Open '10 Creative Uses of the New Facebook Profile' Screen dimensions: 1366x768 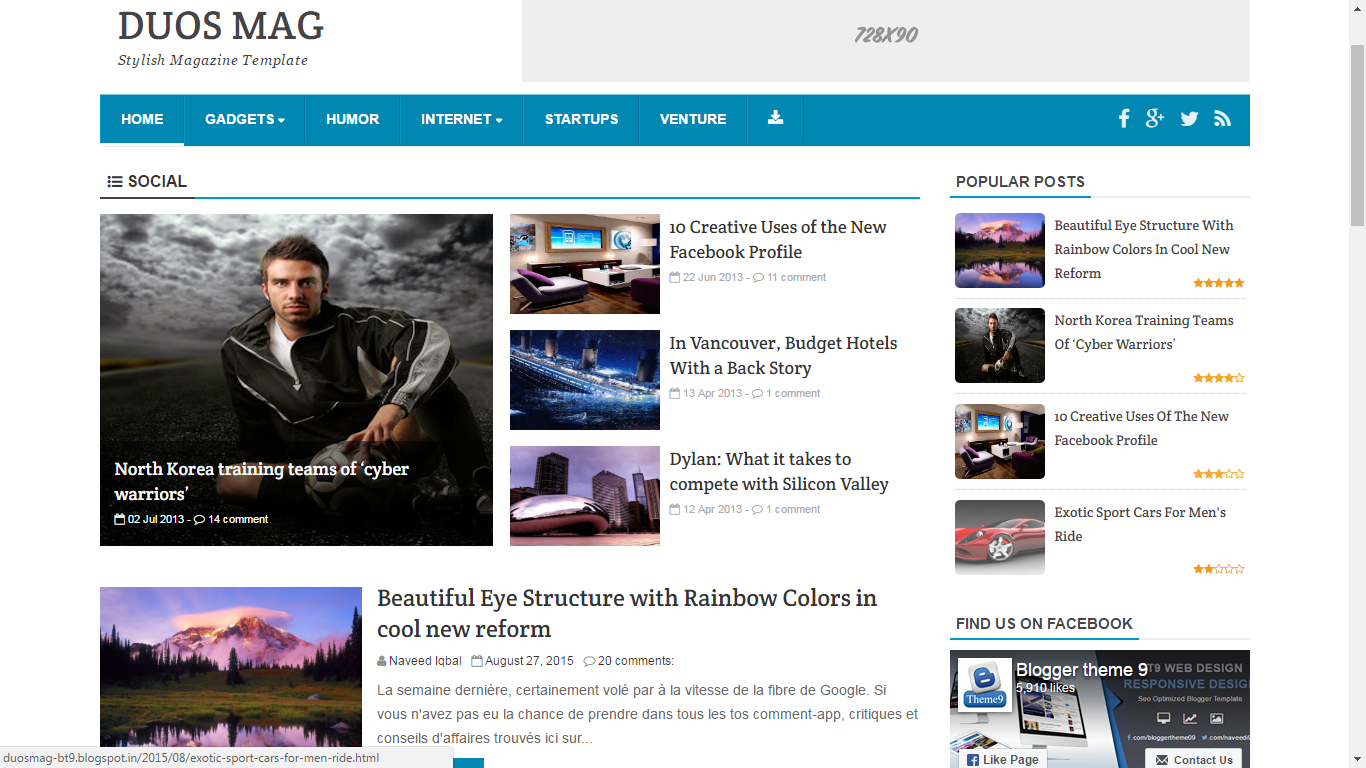[778, 239]
